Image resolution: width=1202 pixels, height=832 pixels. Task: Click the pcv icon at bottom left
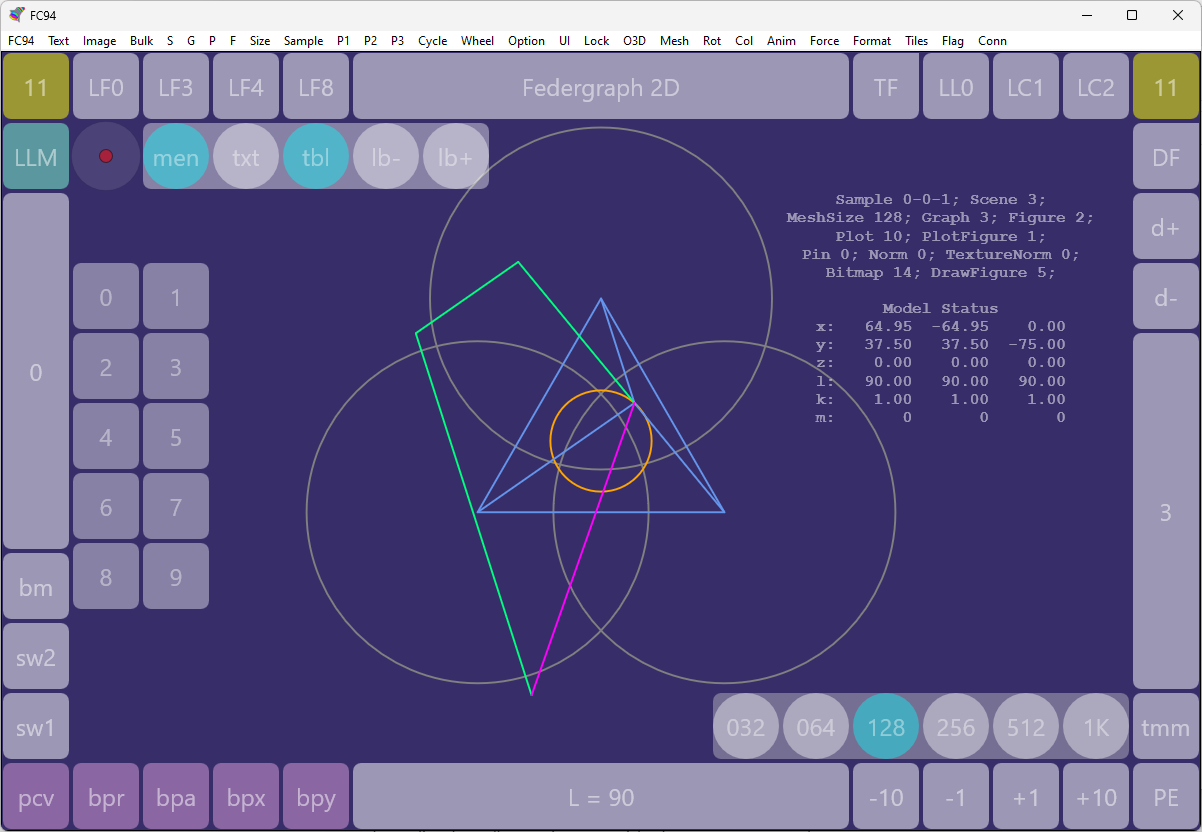(x=35, y=796)
